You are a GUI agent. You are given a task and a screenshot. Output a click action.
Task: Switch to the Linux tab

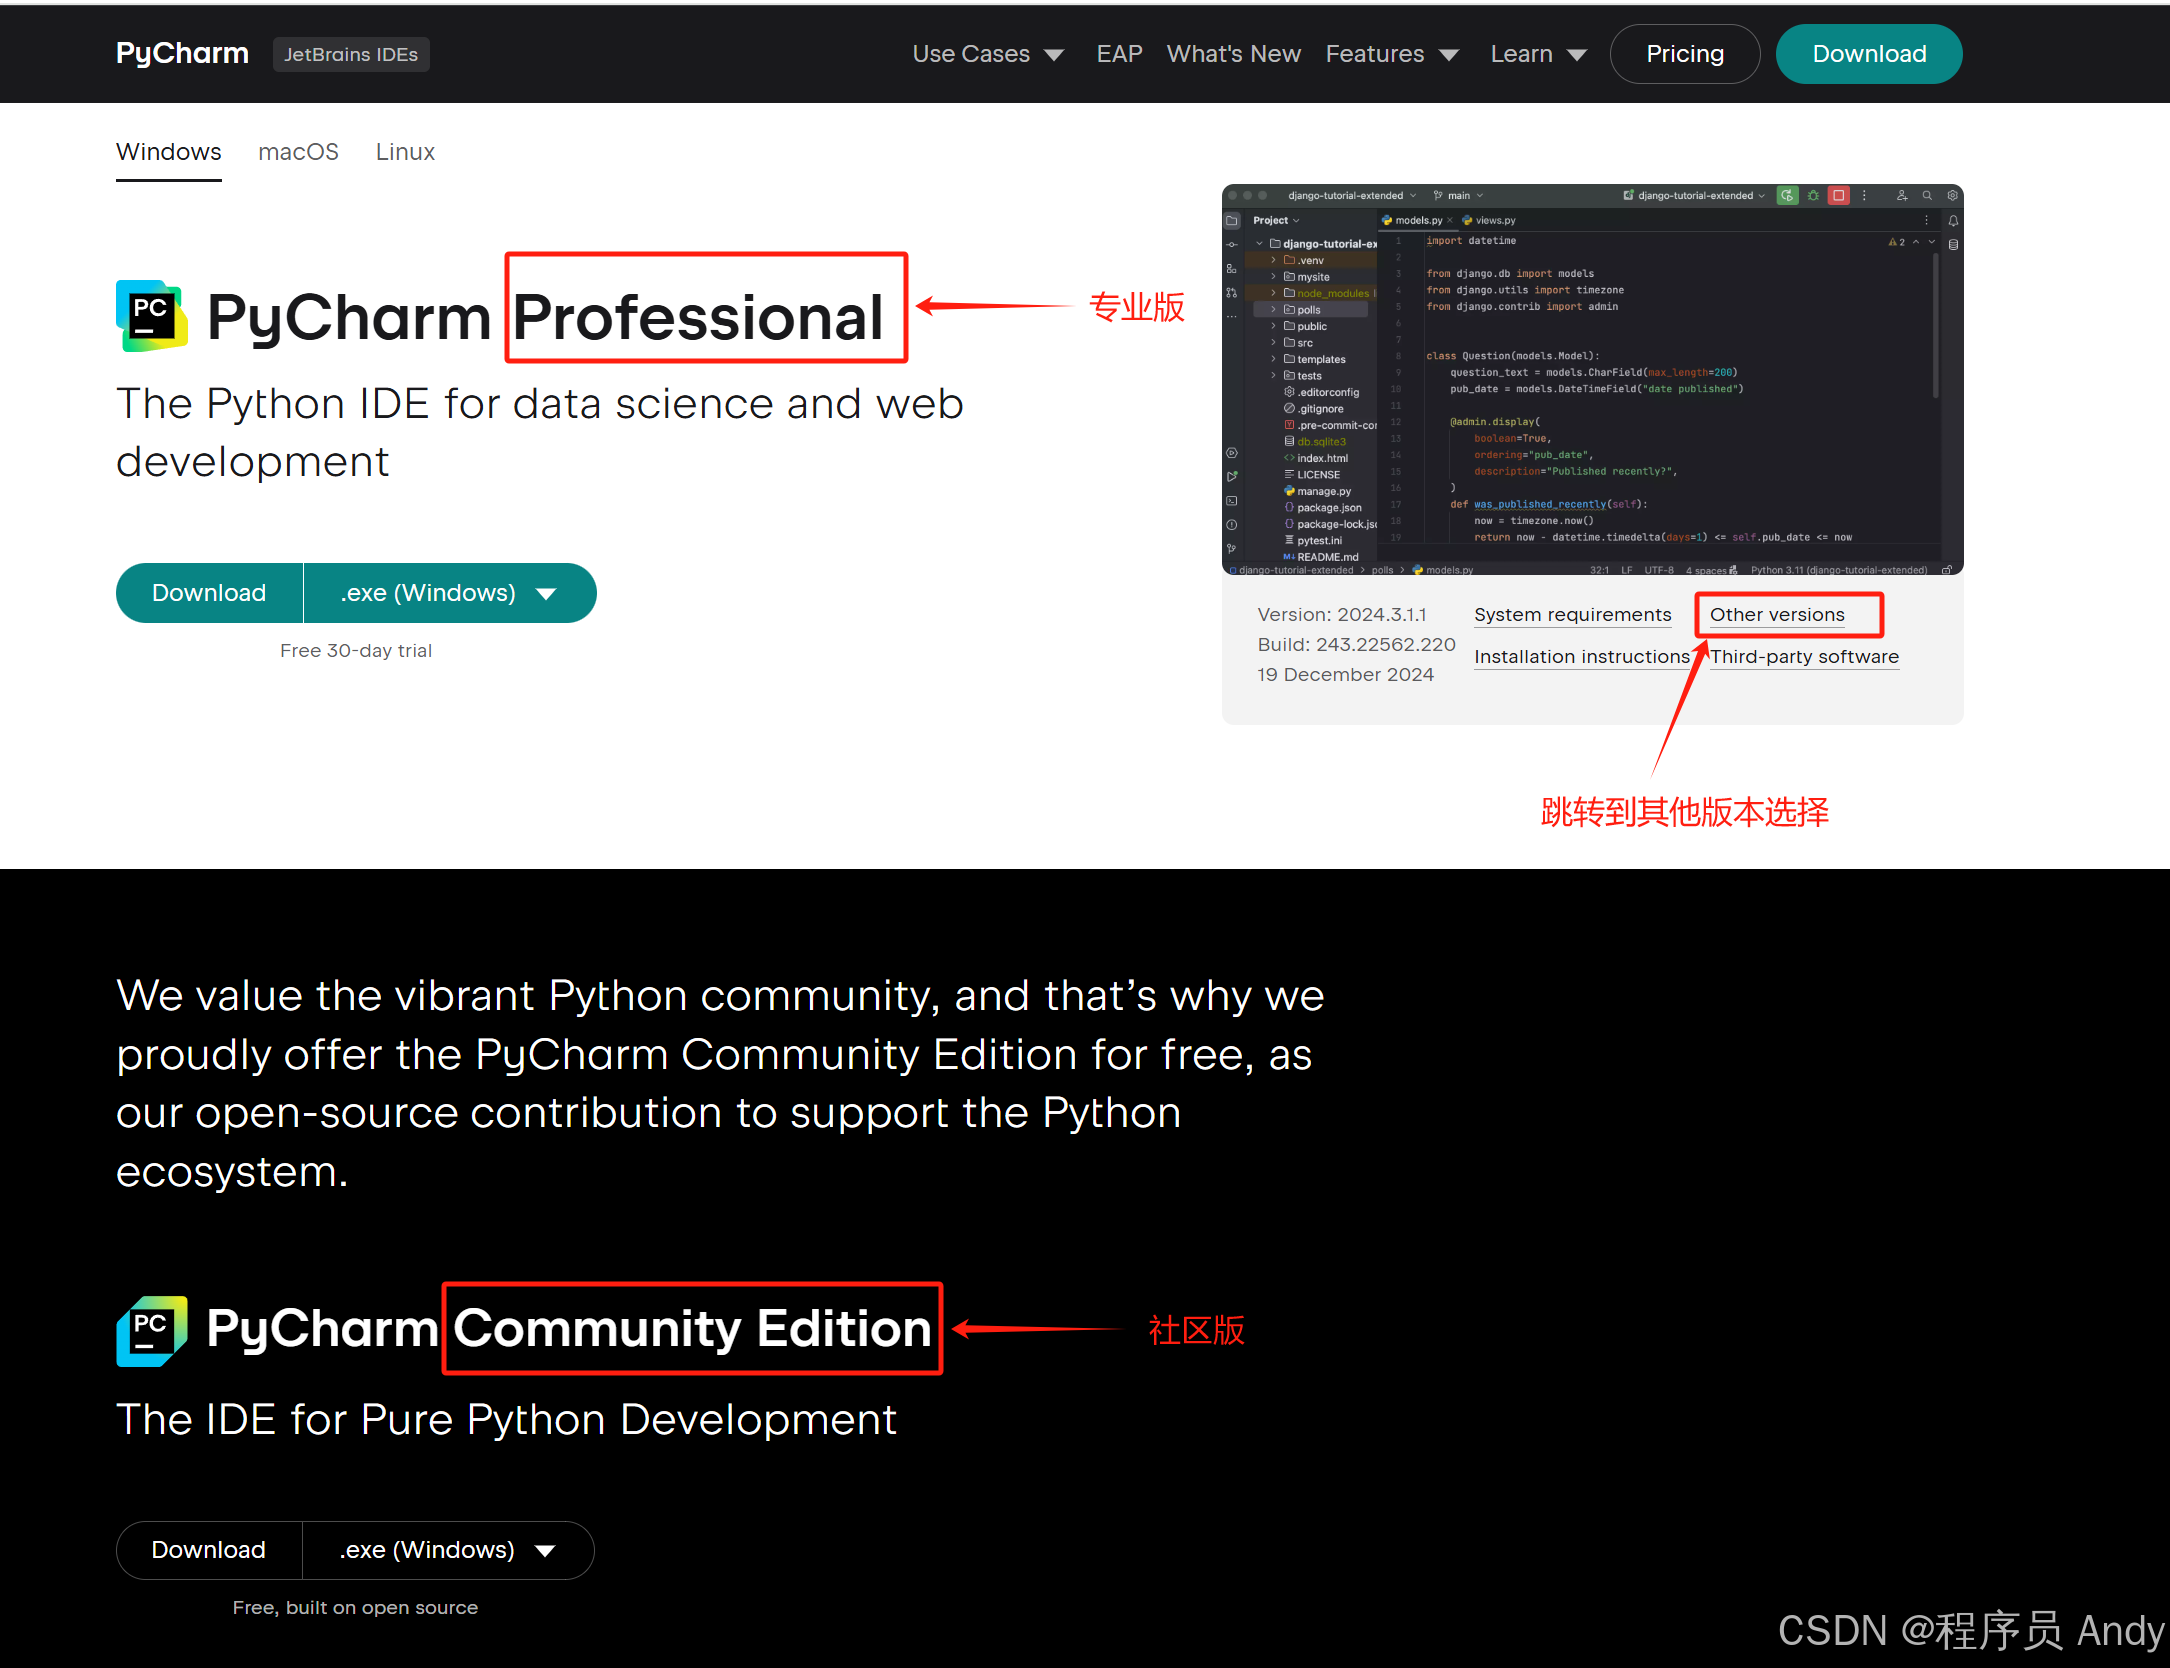point(405,152)
